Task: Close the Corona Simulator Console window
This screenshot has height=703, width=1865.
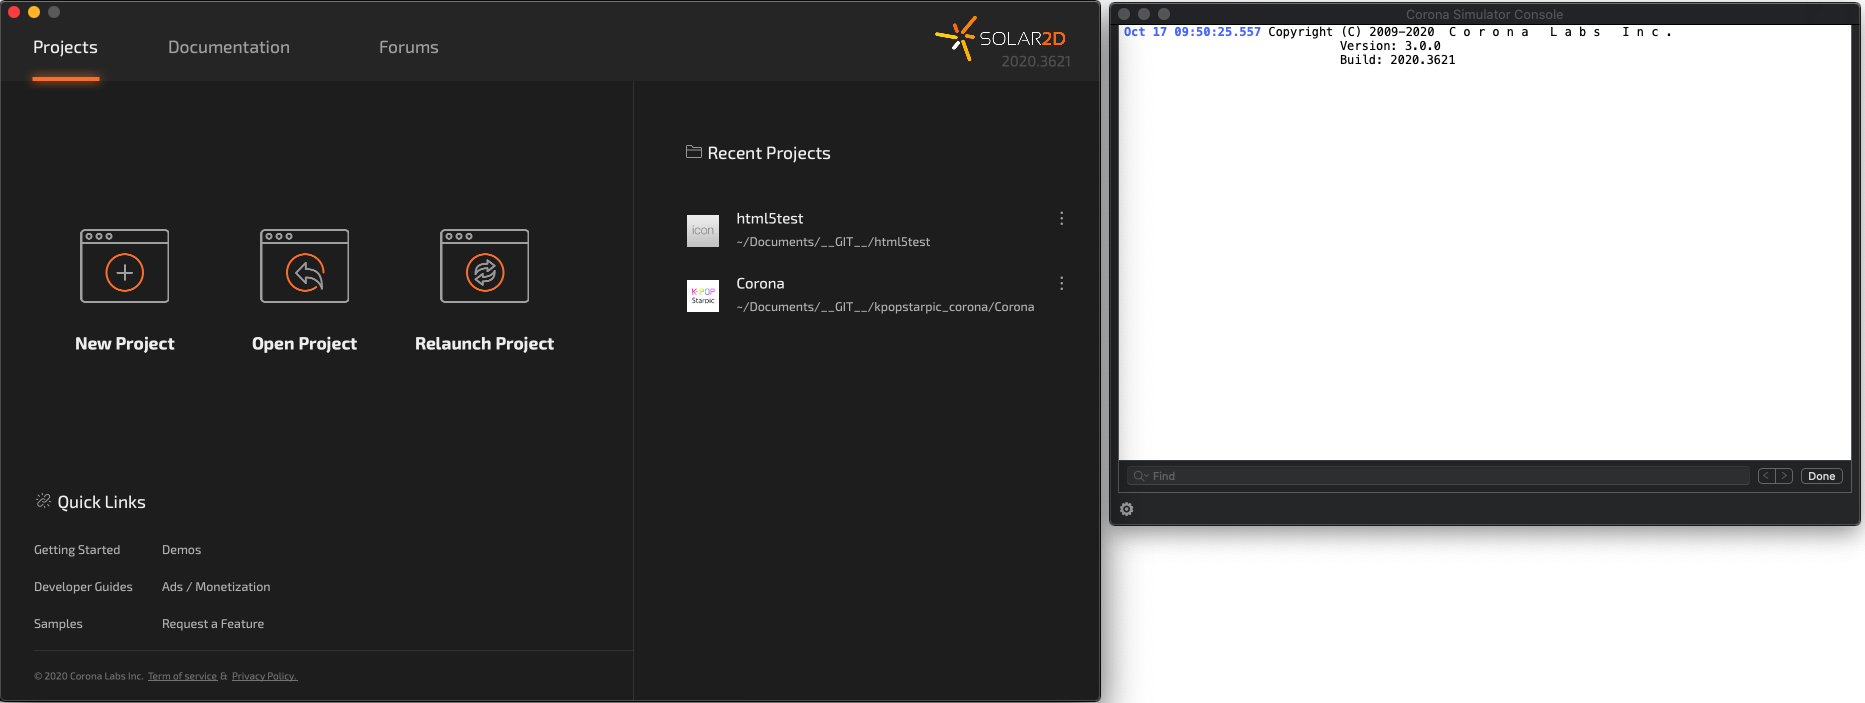Action: point(1124,14)
